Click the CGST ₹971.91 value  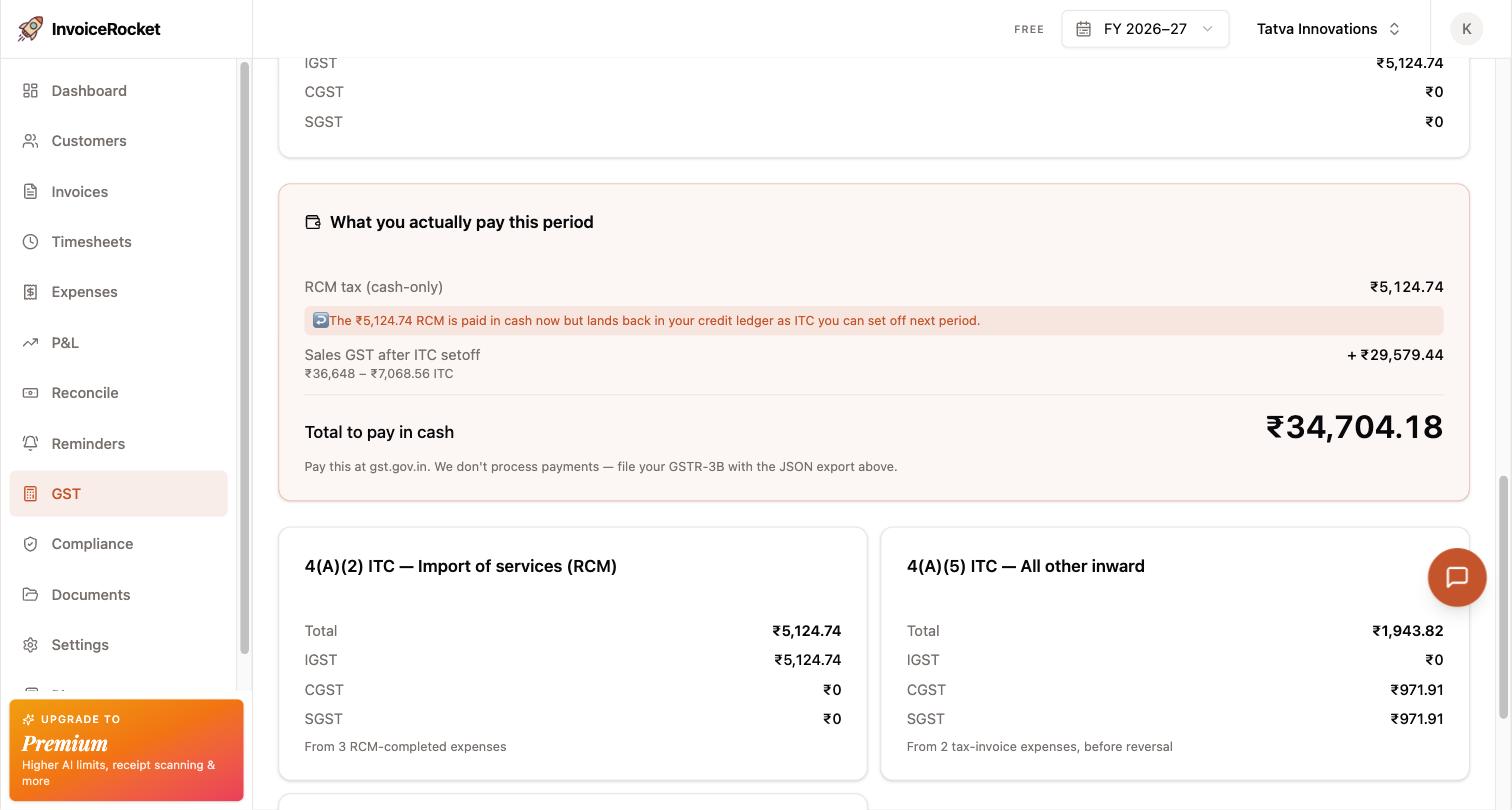[1417, 690]
